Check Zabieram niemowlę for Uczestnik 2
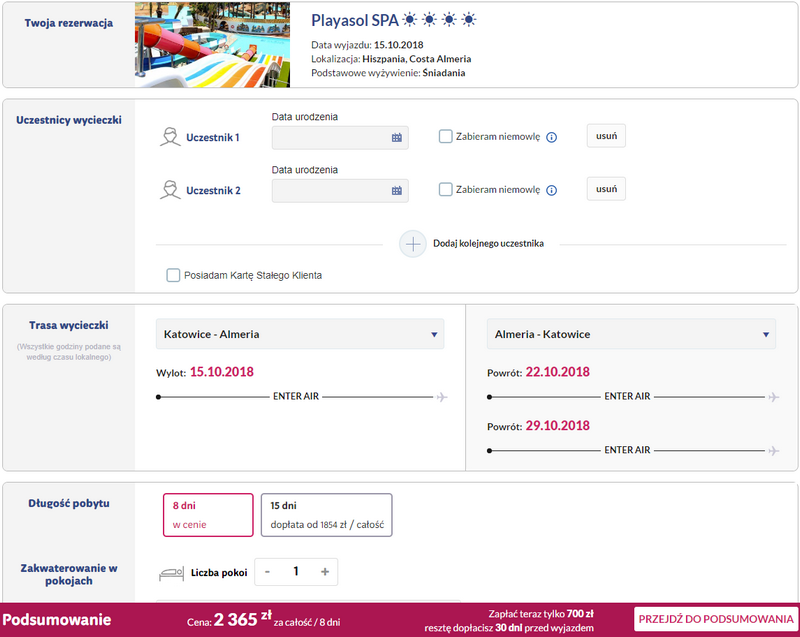Viewport: 800px width, 637px height. tap(445, 189)
